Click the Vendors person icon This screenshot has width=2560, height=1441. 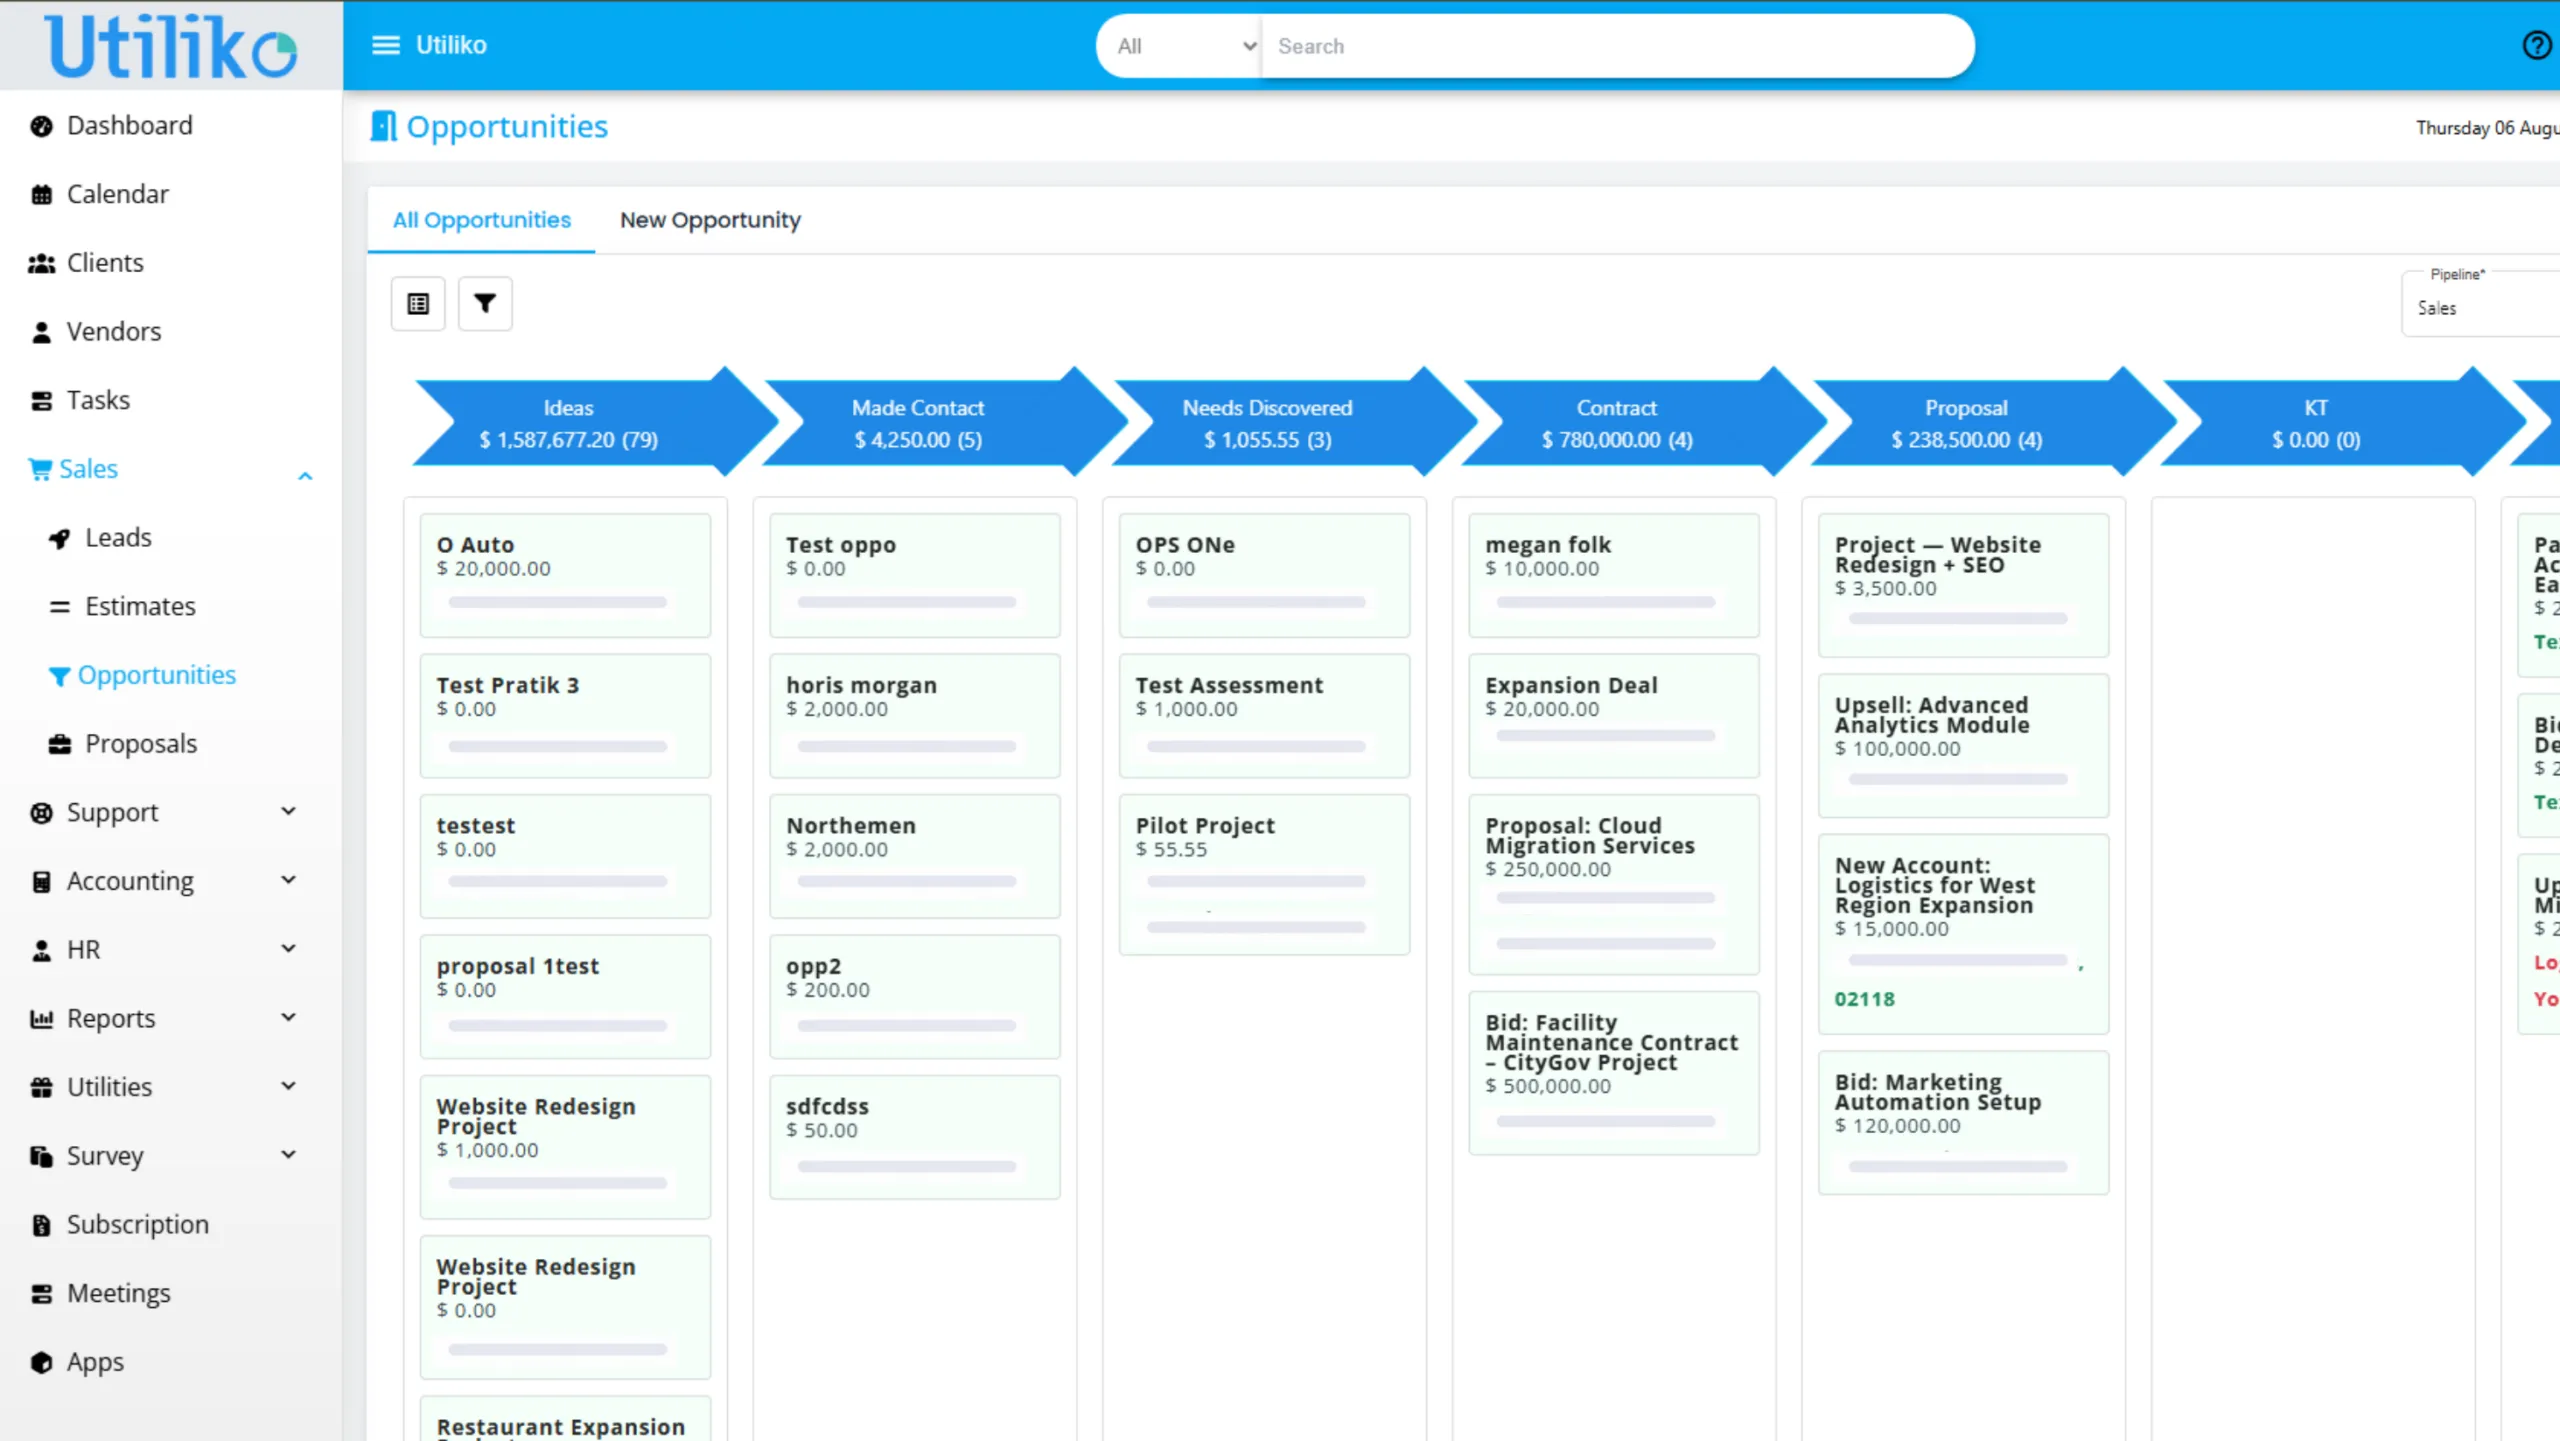[x=41, y=332]
